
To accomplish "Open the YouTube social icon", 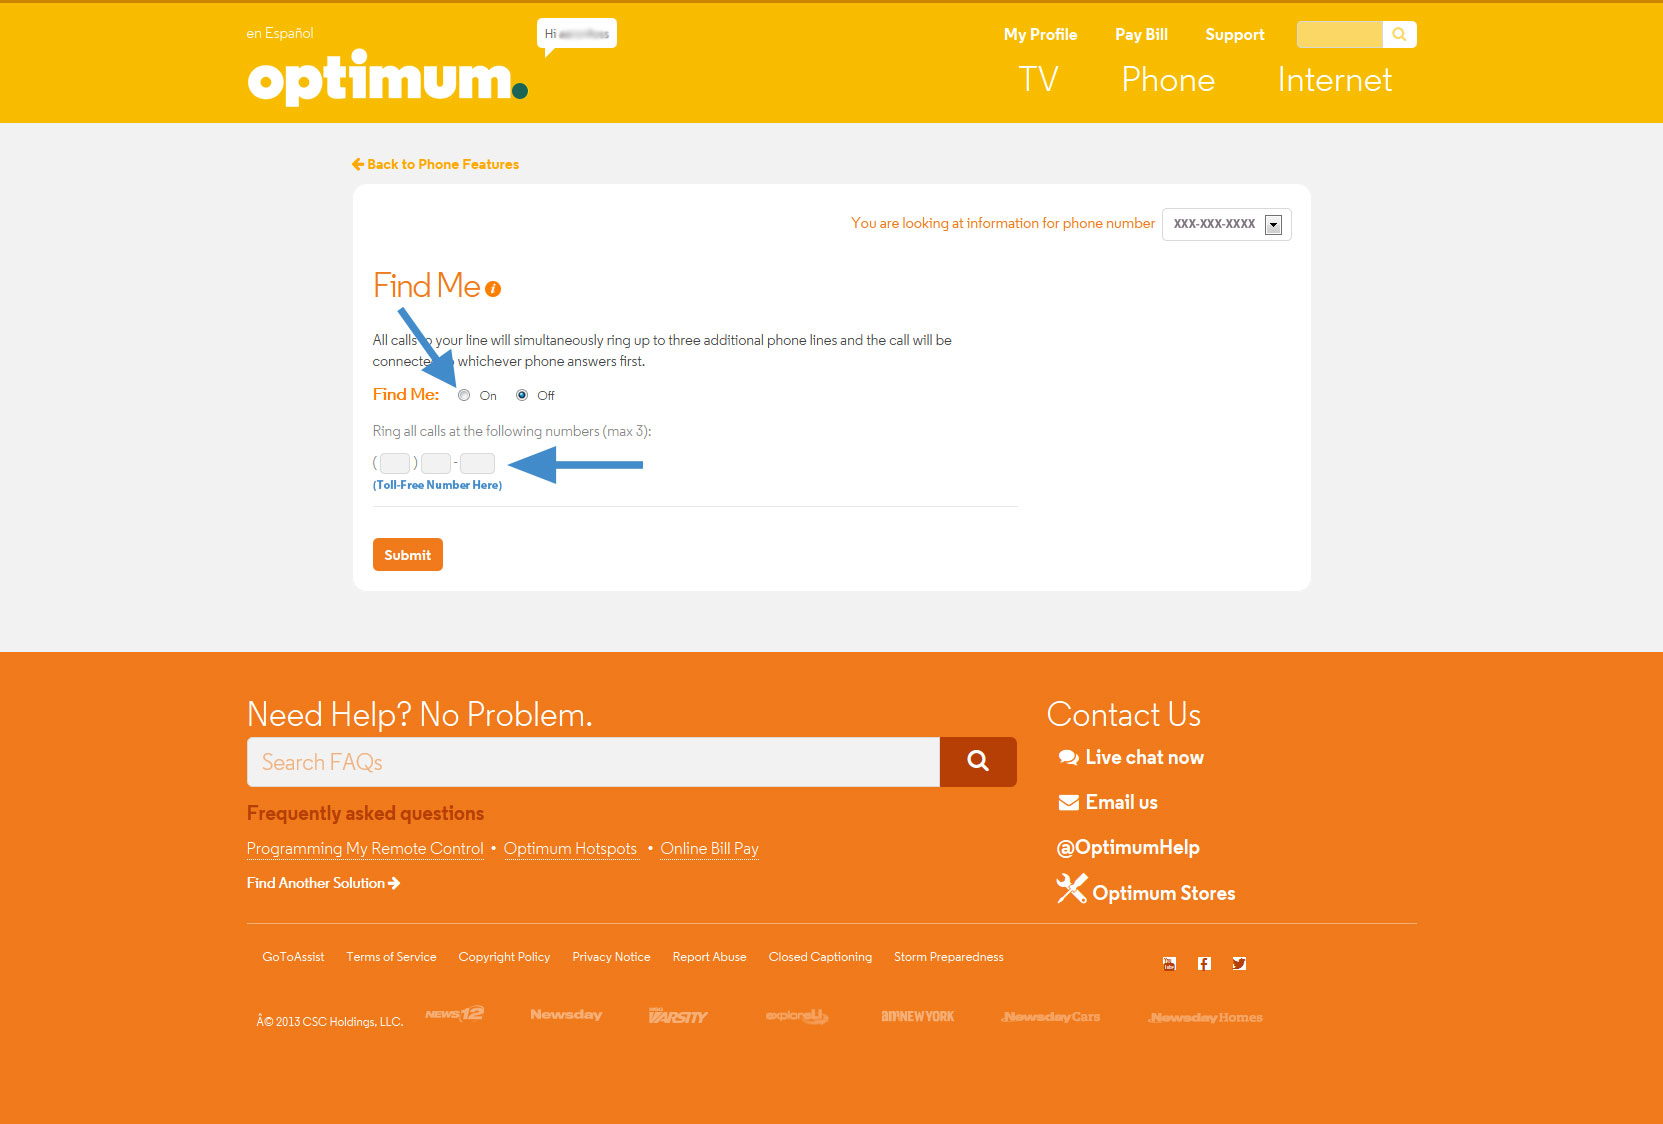I will [x=1169, y=964].
